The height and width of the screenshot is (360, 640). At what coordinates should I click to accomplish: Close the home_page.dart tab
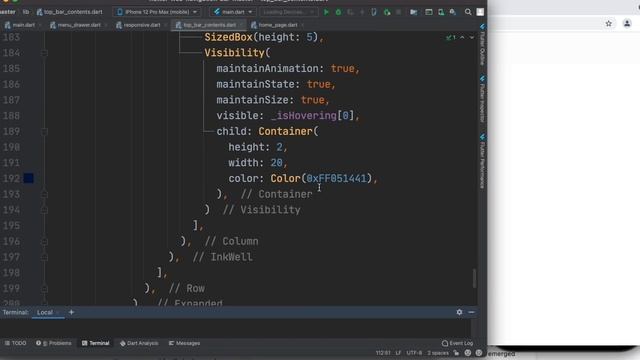pos(302,25)
